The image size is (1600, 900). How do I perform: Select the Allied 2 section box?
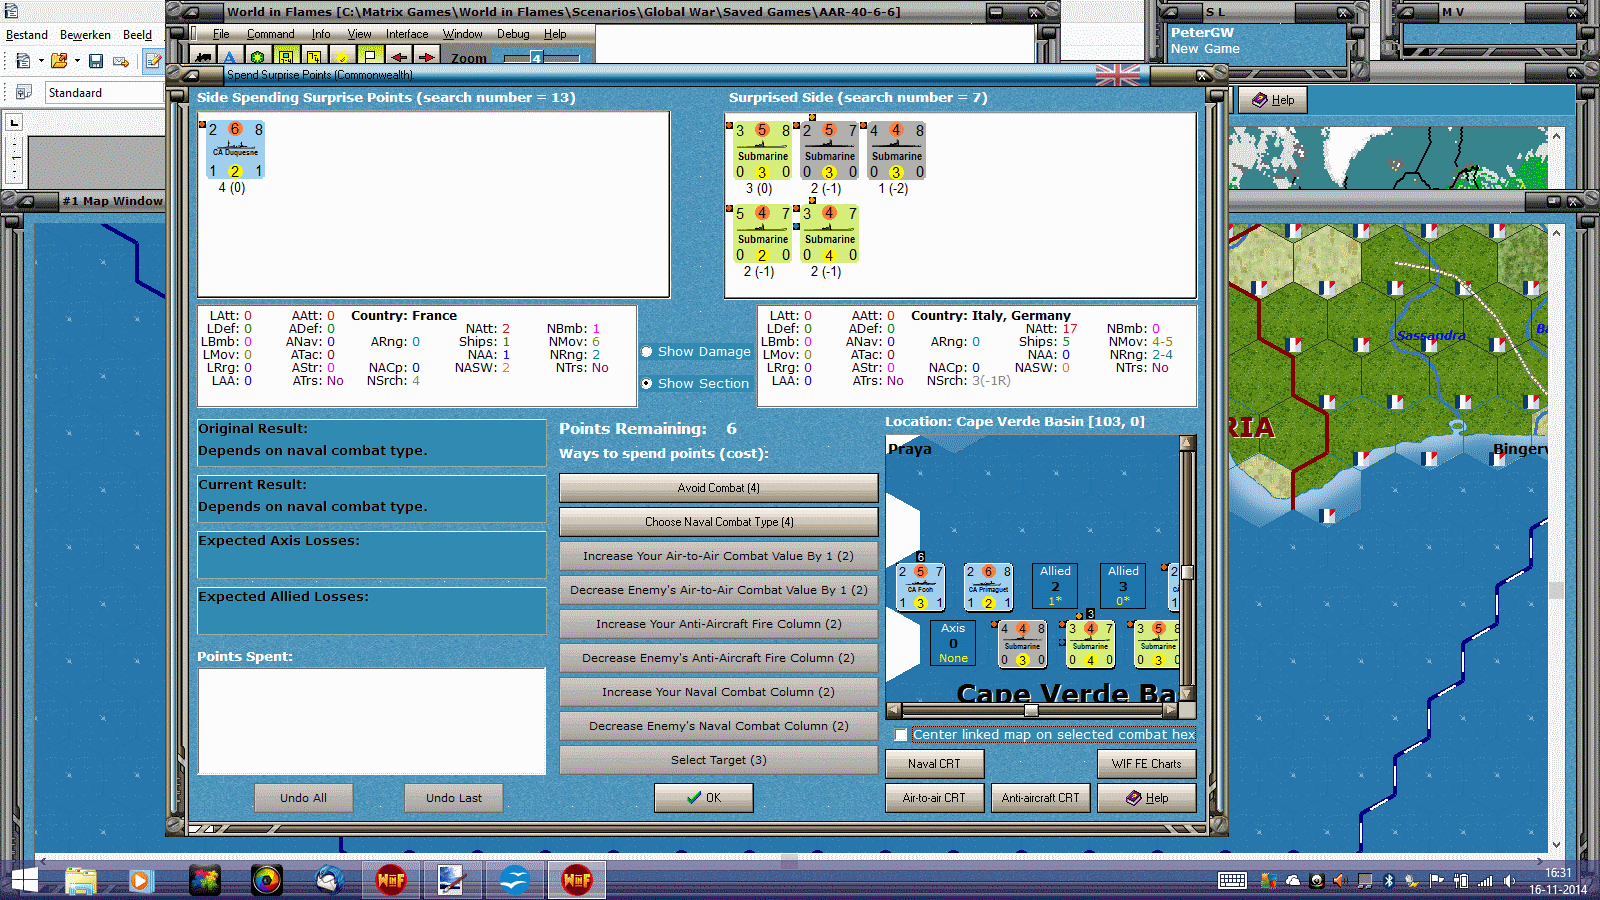point(1055,586)
